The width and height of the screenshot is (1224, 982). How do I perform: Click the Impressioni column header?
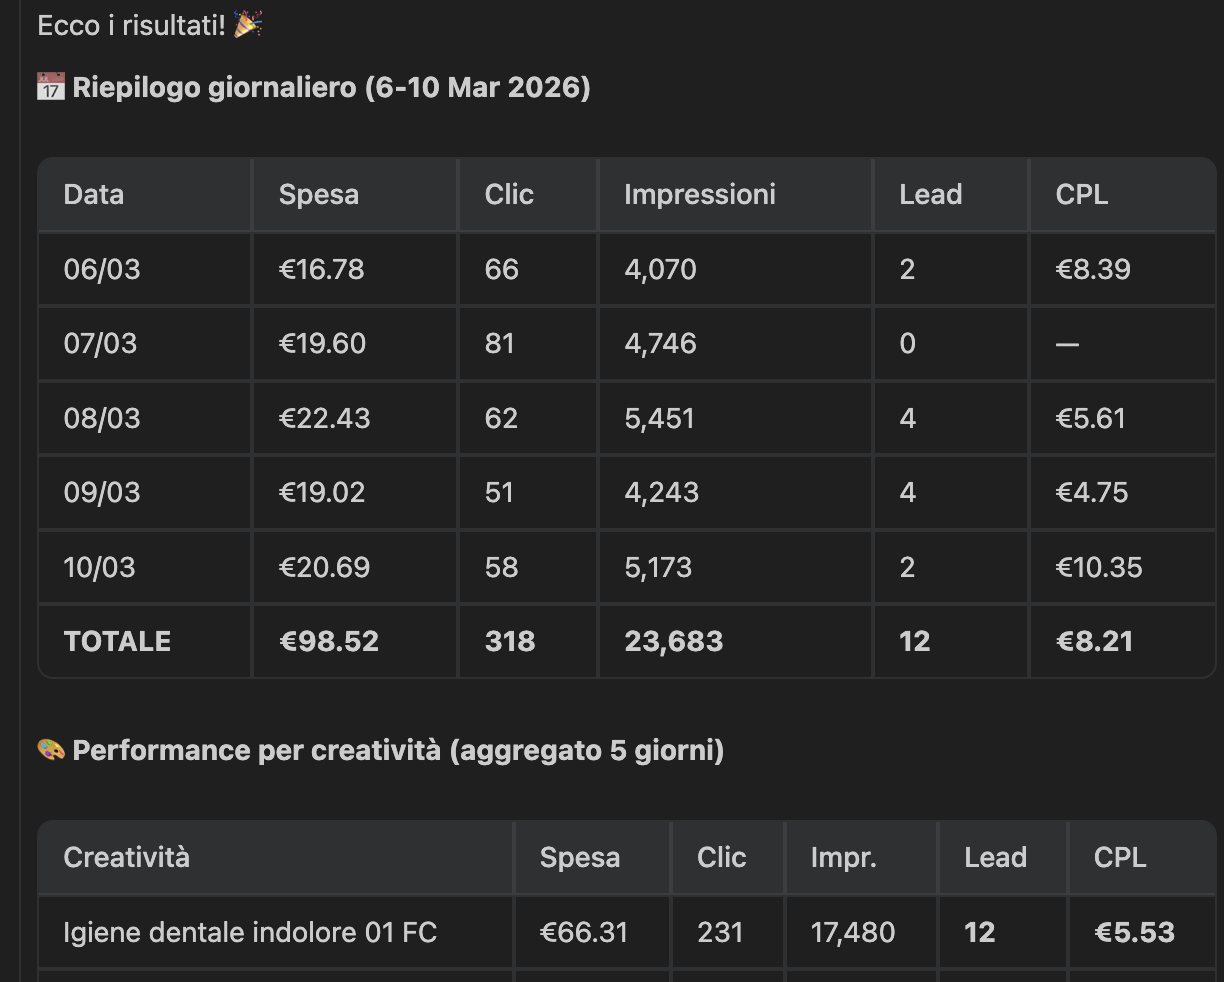(700, 194)
